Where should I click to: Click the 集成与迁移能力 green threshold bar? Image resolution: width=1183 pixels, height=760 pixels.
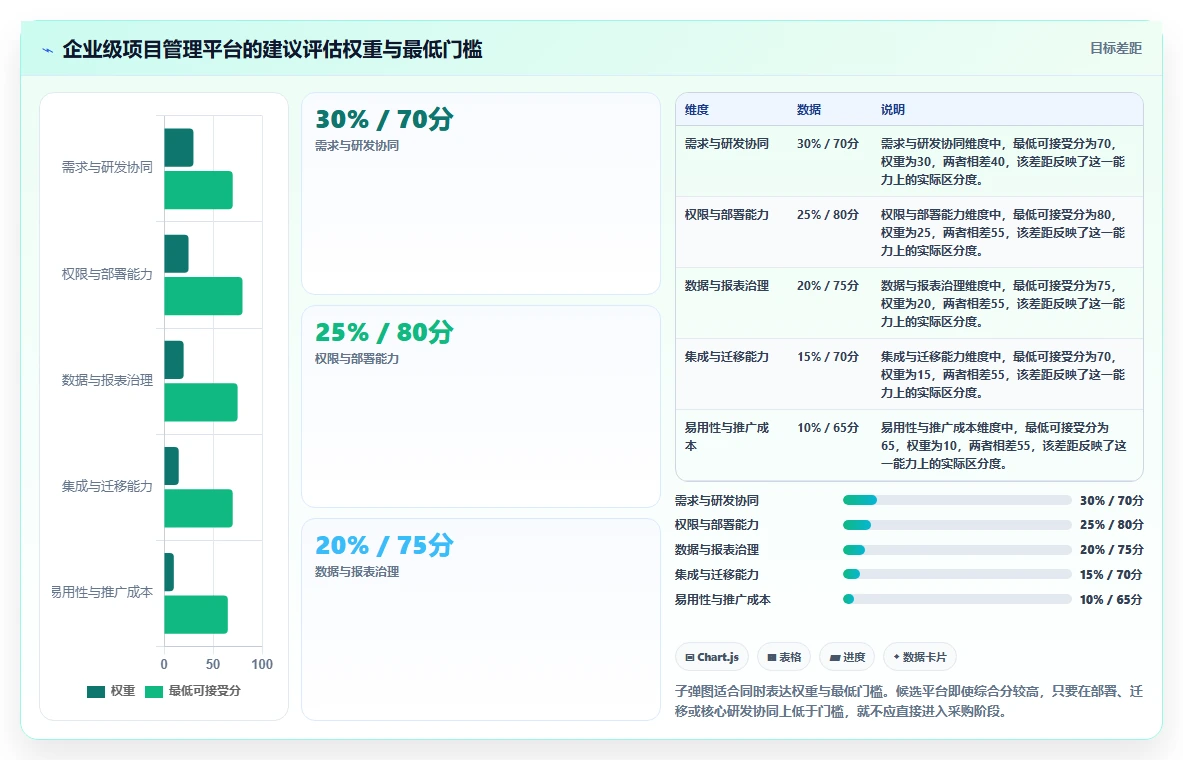pyautogui.click(x=198, y=509)
